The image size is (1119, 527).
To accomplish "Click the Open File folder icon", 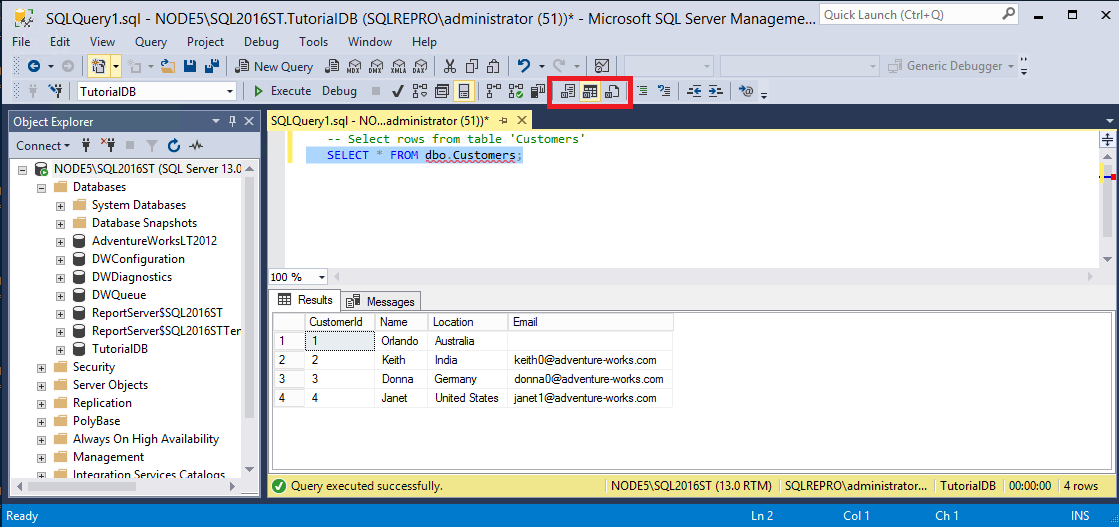I will pos(168,66).
